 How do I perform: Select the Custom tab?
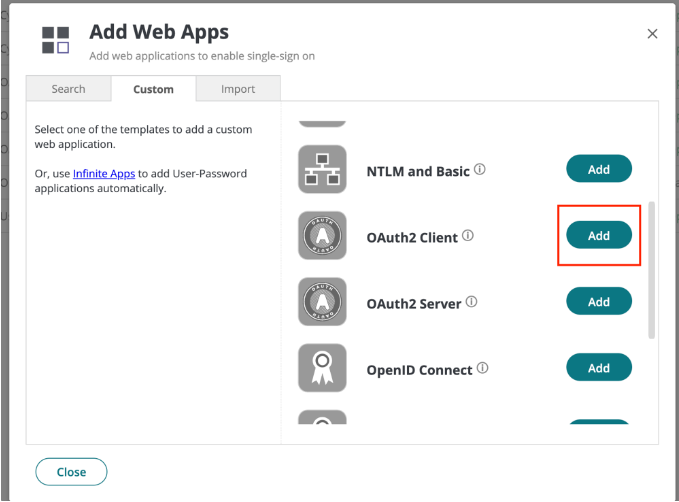(153, 89)
